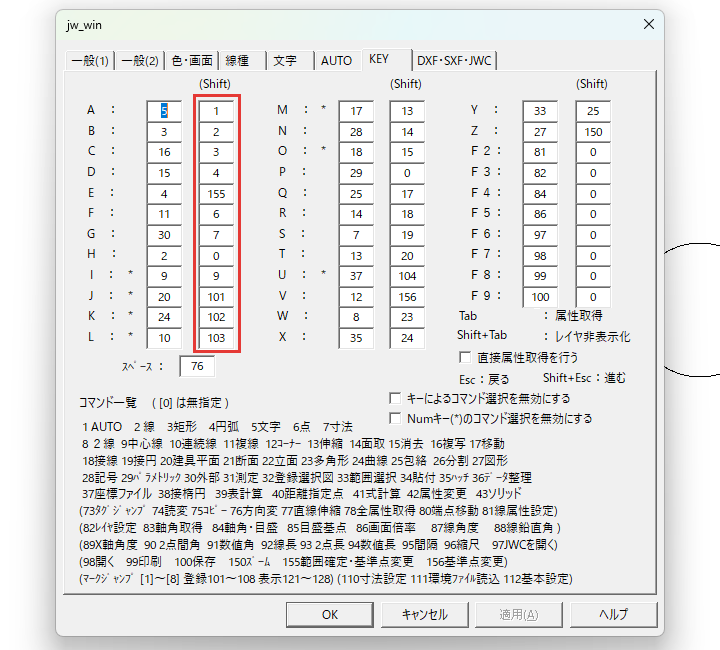Select the AUTO tab
The width and height of the screenshot is (720, 650).
338,61
